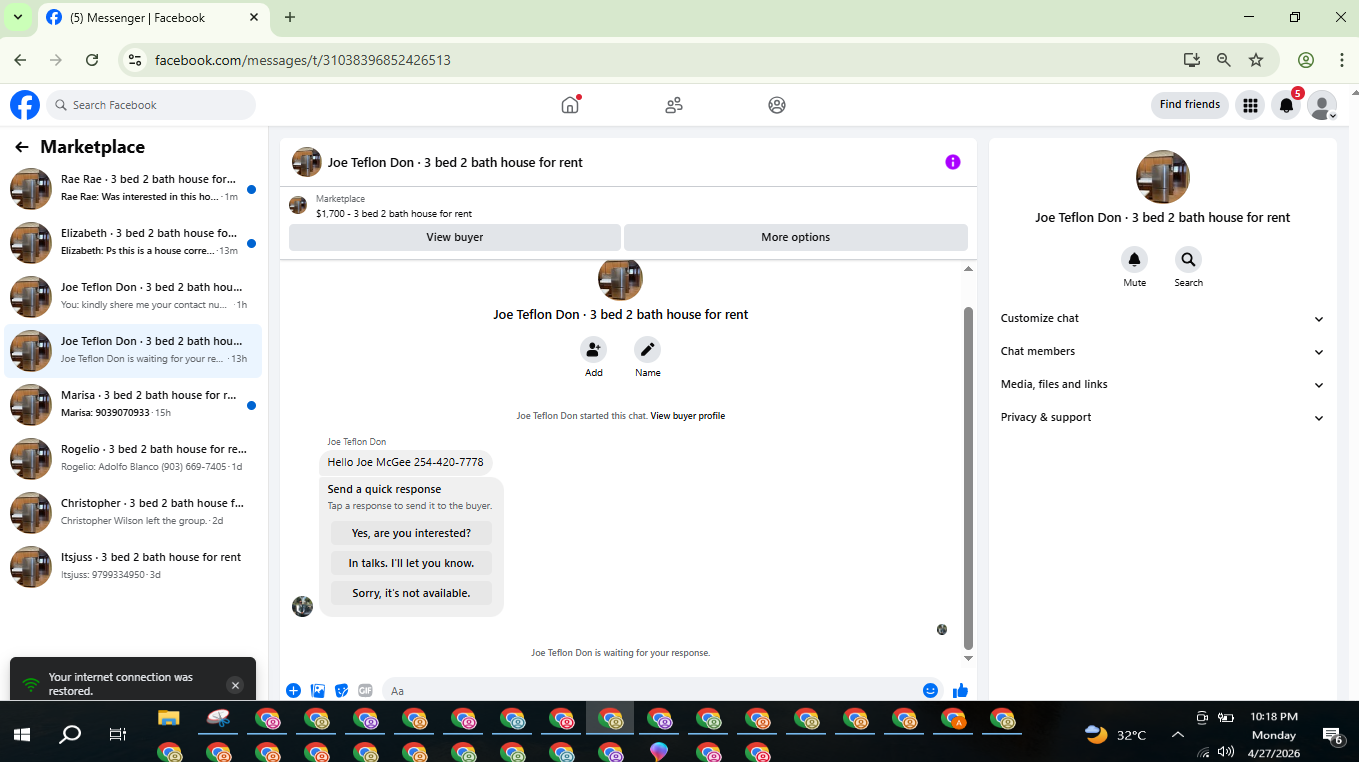Screen dimensions: 1359x762
Task: Click '$1,700 - 3 bed 2 bath house for rent' text
Action: coord(394,214)
